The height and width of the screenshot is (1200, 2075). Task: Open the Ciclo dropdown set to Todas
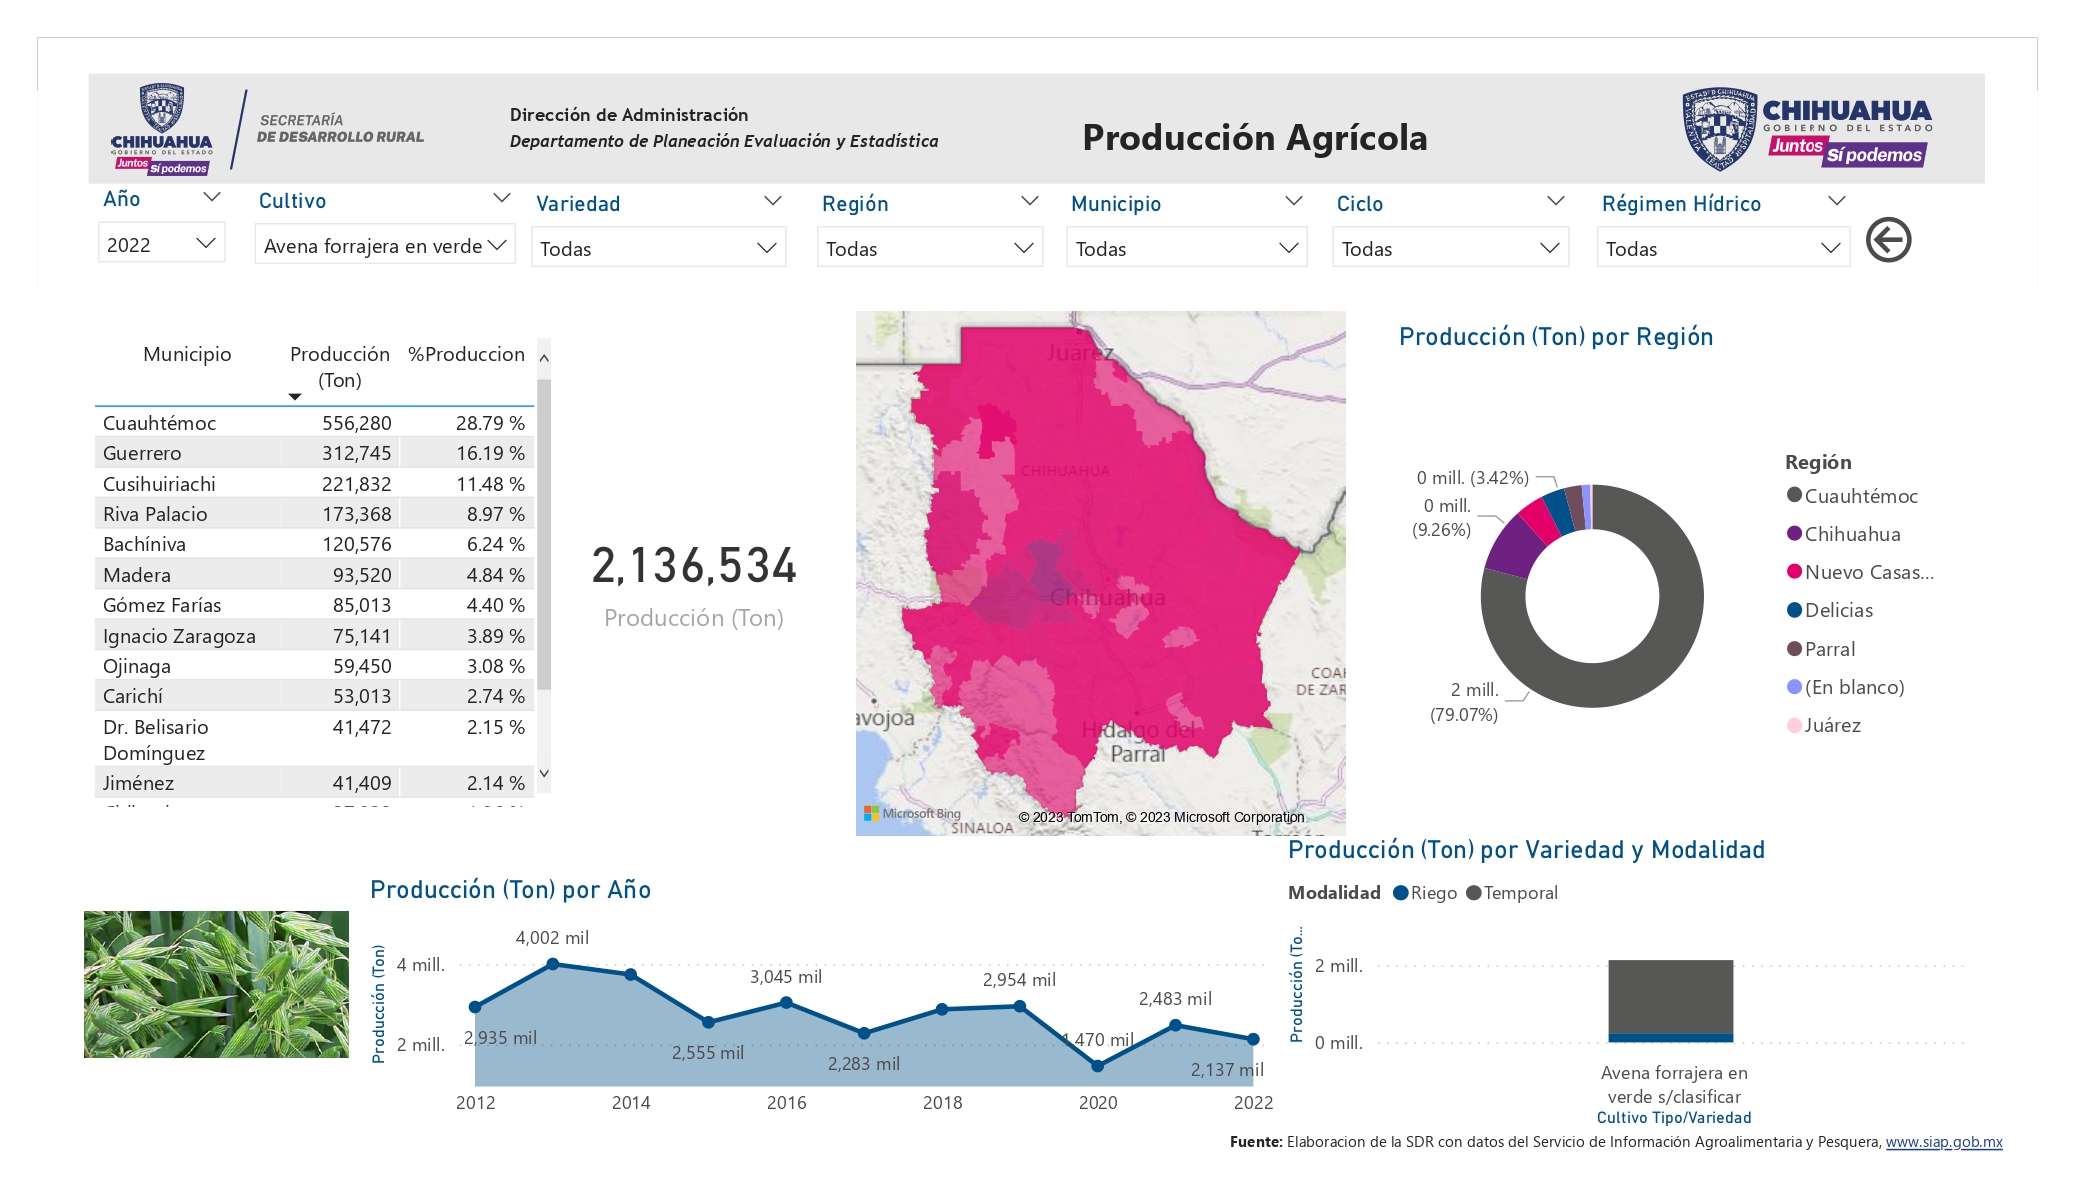pos(1450,248)
